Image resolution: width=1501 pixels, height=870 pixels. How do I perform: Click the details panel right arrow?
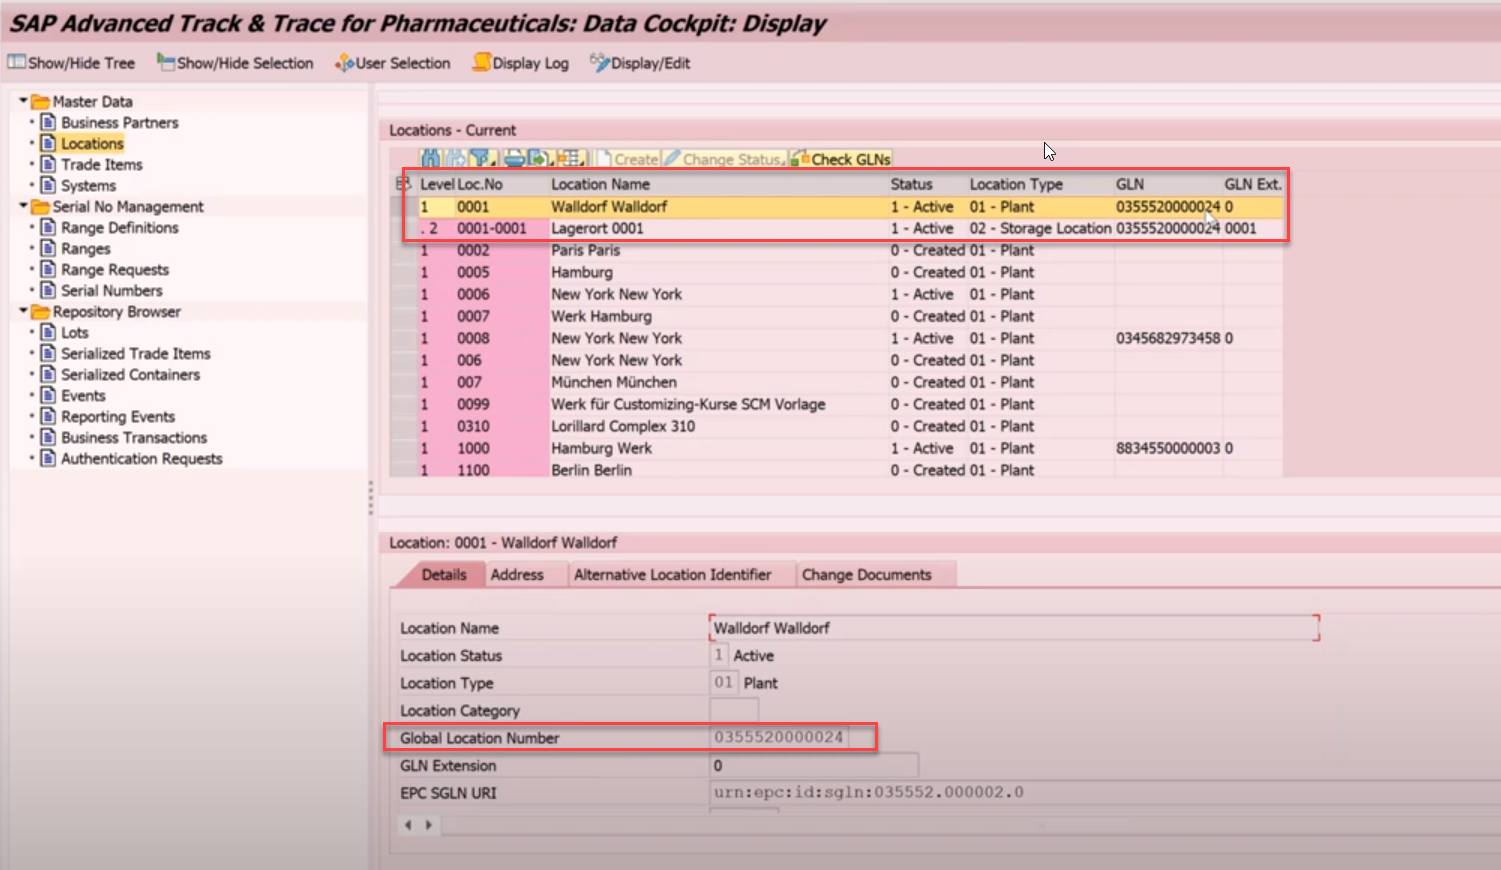pyautogui.click(x=428, y=825)
